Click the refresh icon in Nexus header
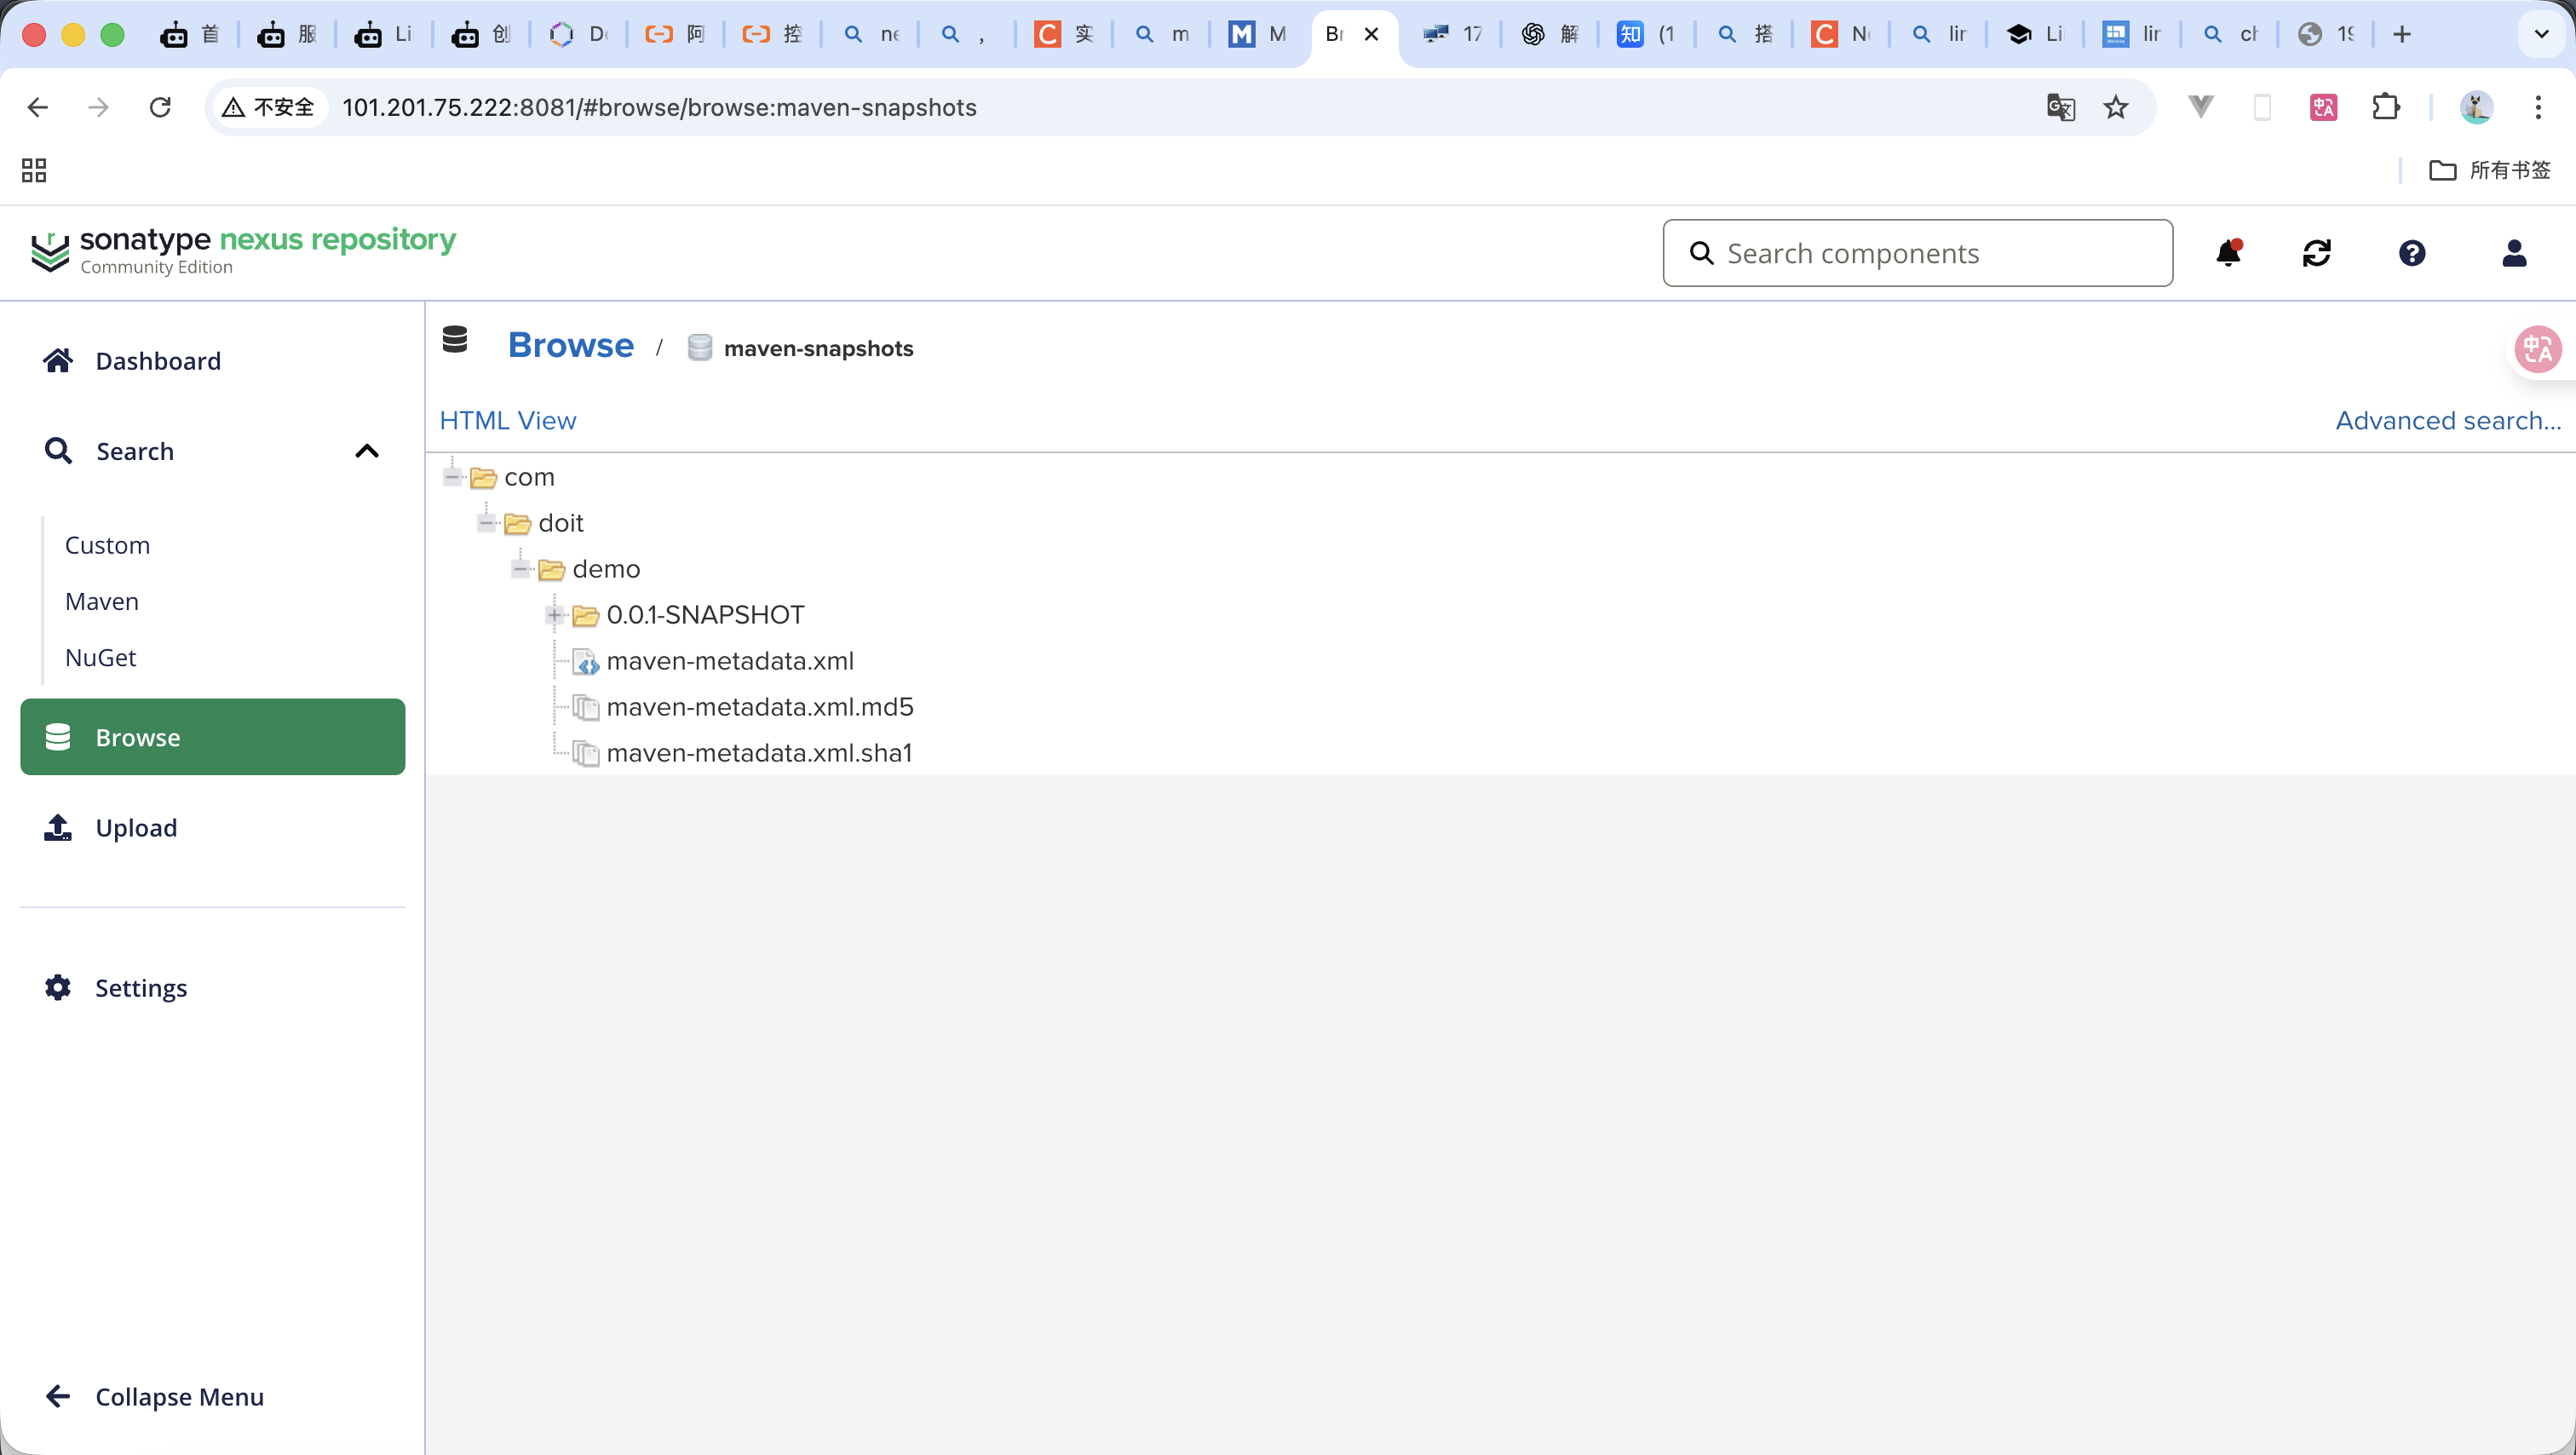Image resolution: width=2576 pixels, height=1455 pixels. [2316, 253]
